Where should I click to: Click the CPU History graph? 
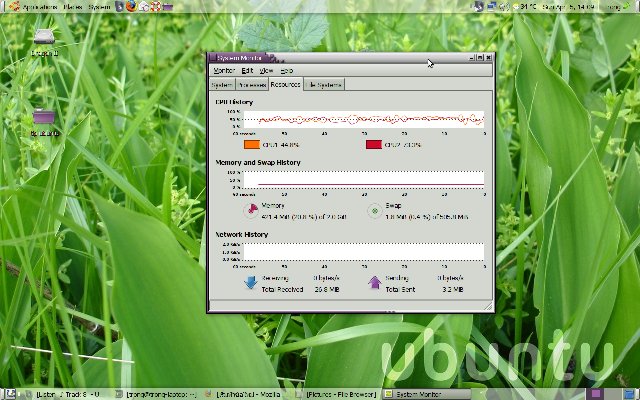click(364, 120)
